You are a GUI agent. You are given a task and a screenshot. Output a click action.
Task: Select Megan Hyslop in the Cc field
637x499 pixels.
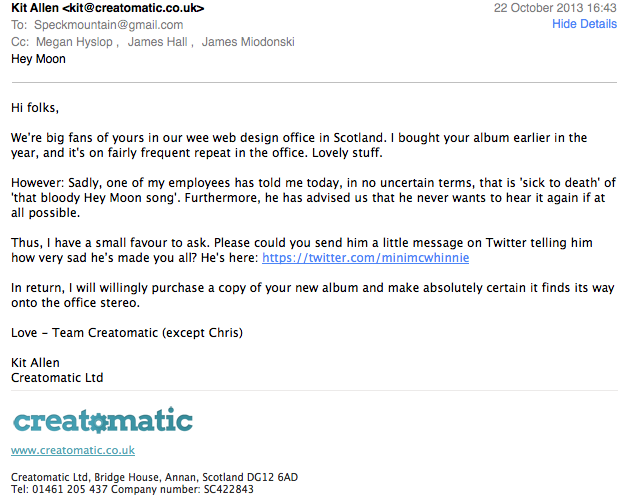(78, 42)
